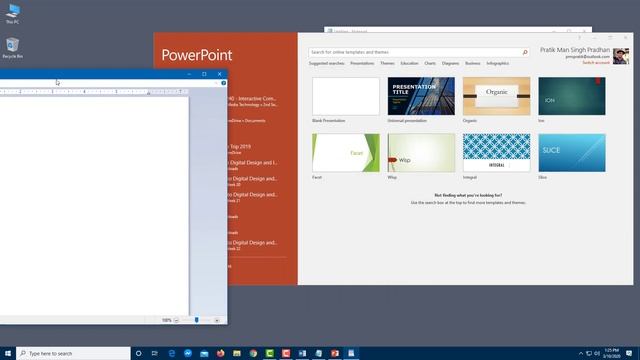Click the WordPad zoom out minus button
640x360 pixels.
click(x=176, y=320)
